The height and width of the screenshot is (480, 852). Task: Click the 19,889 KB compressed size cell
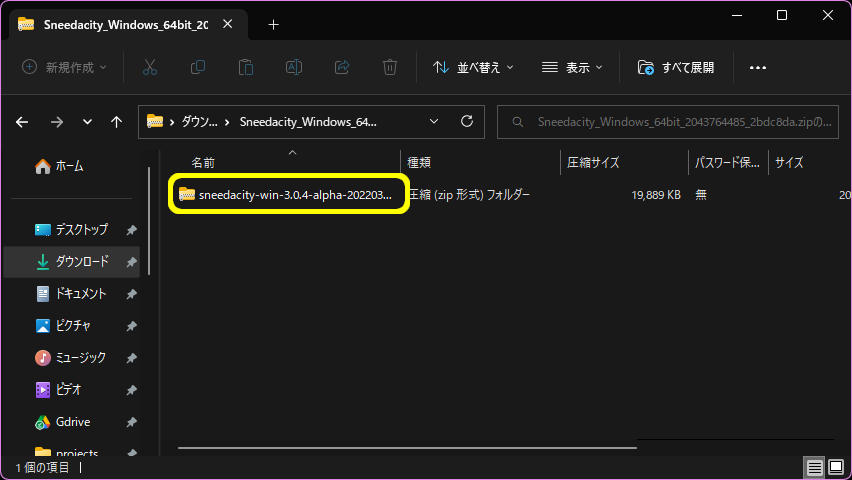tap(656, 195)
